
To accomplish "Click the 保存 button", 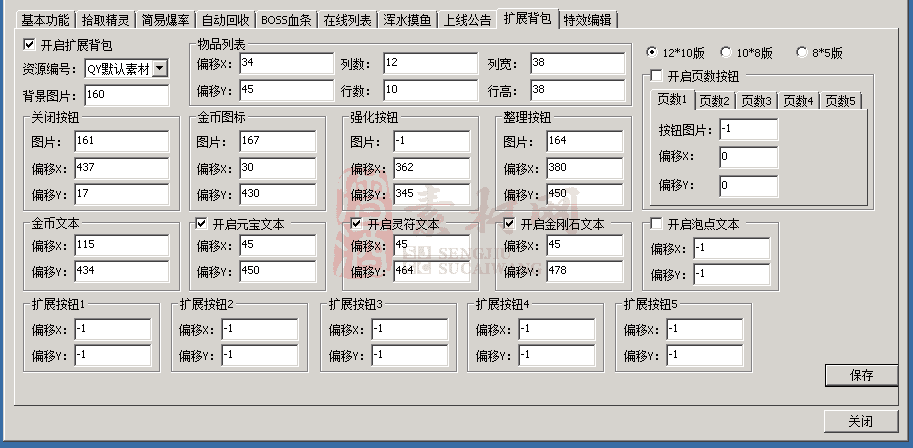I will (x=861, y=375).
